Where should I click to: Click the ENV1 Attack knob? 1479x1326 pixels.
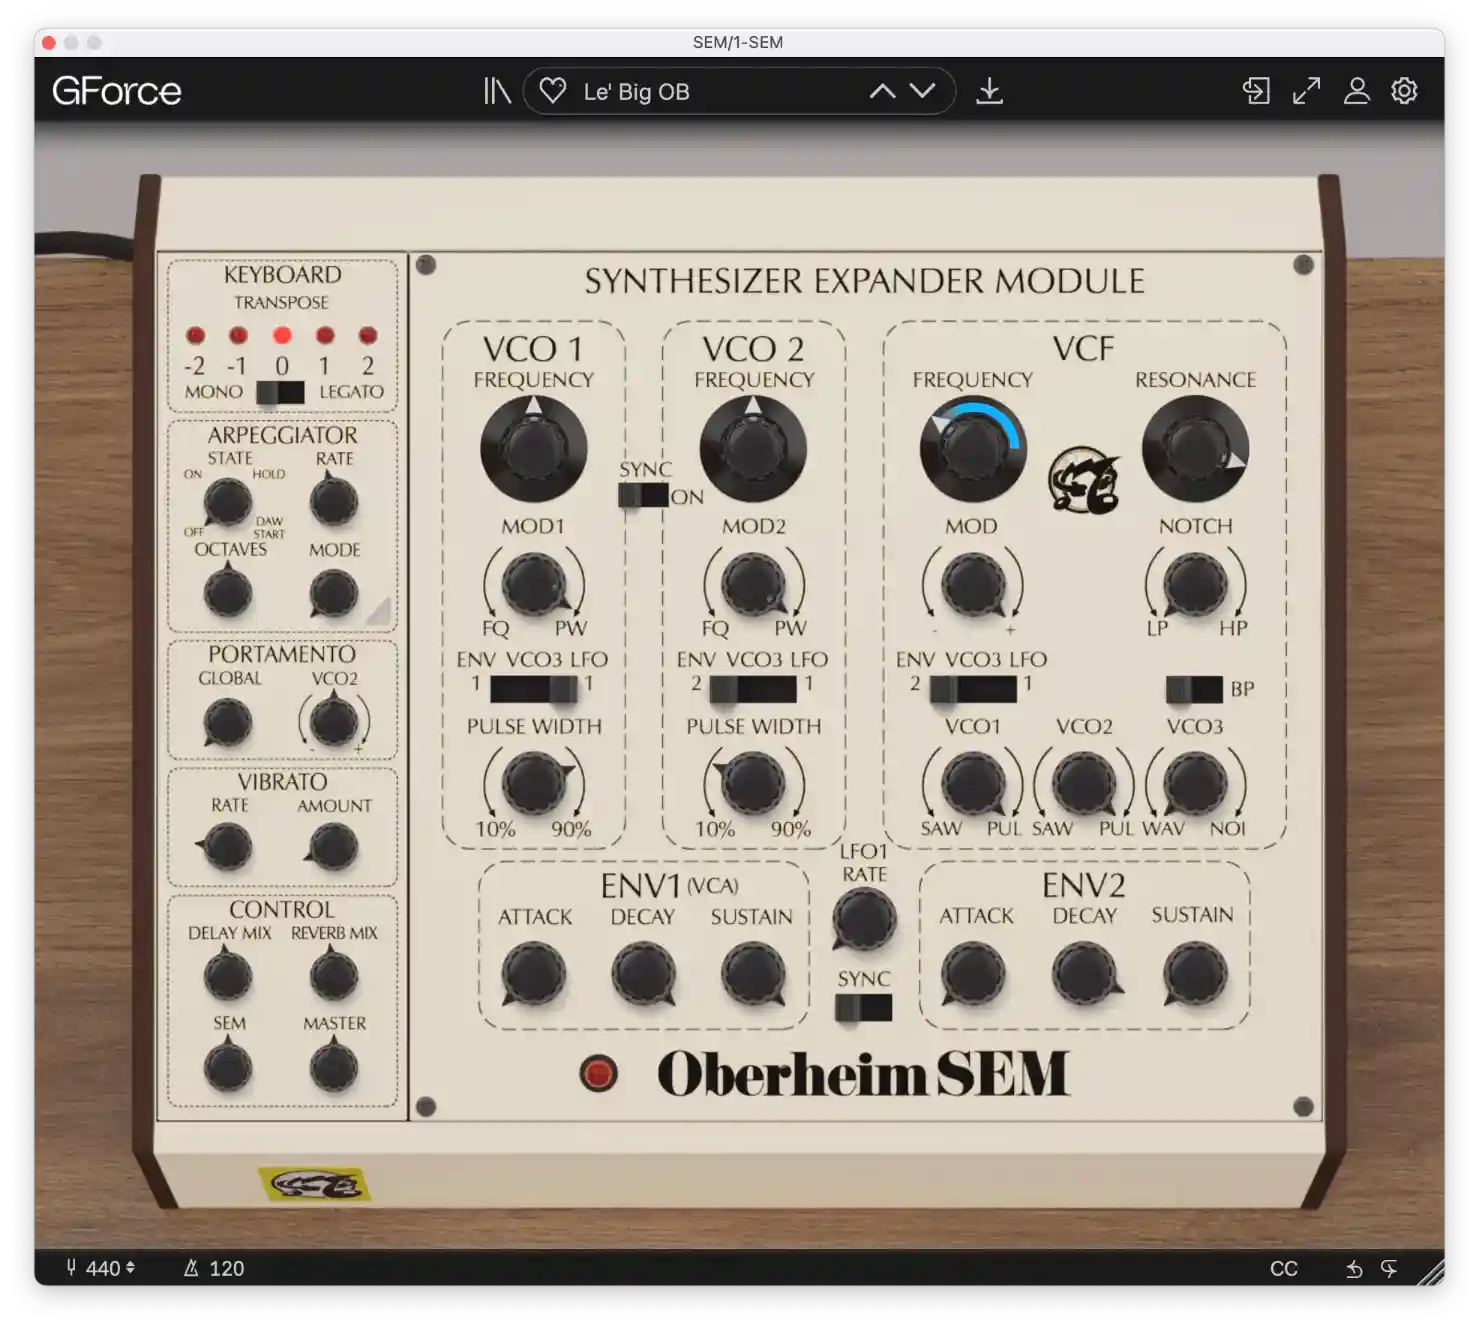coord(534,975)
